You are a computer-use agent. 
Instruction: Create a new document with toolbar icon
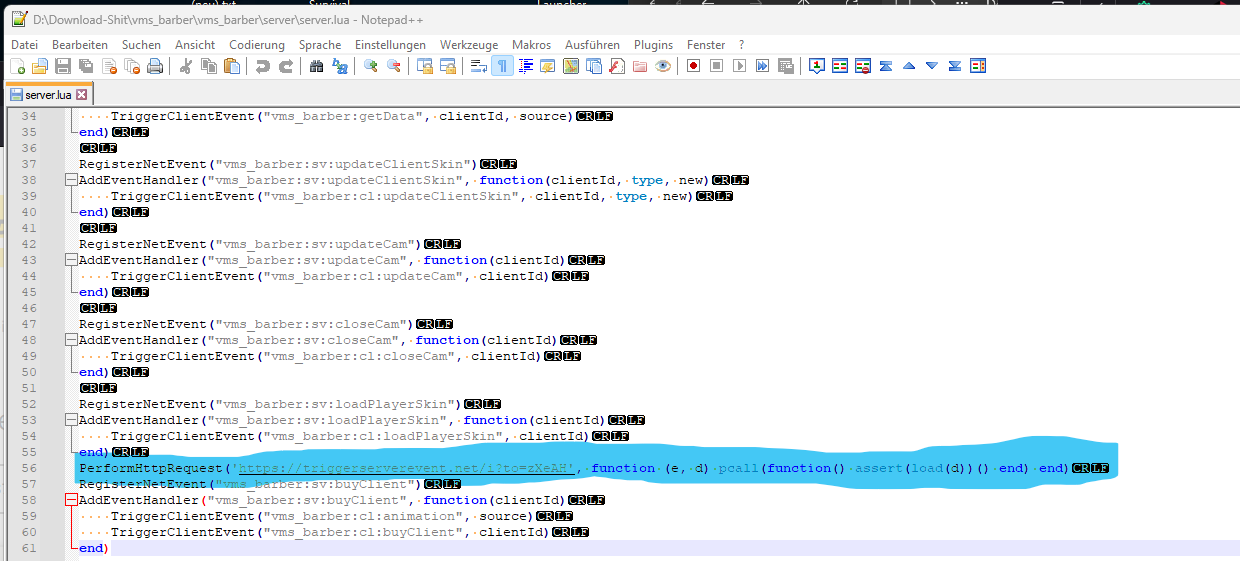18,66
